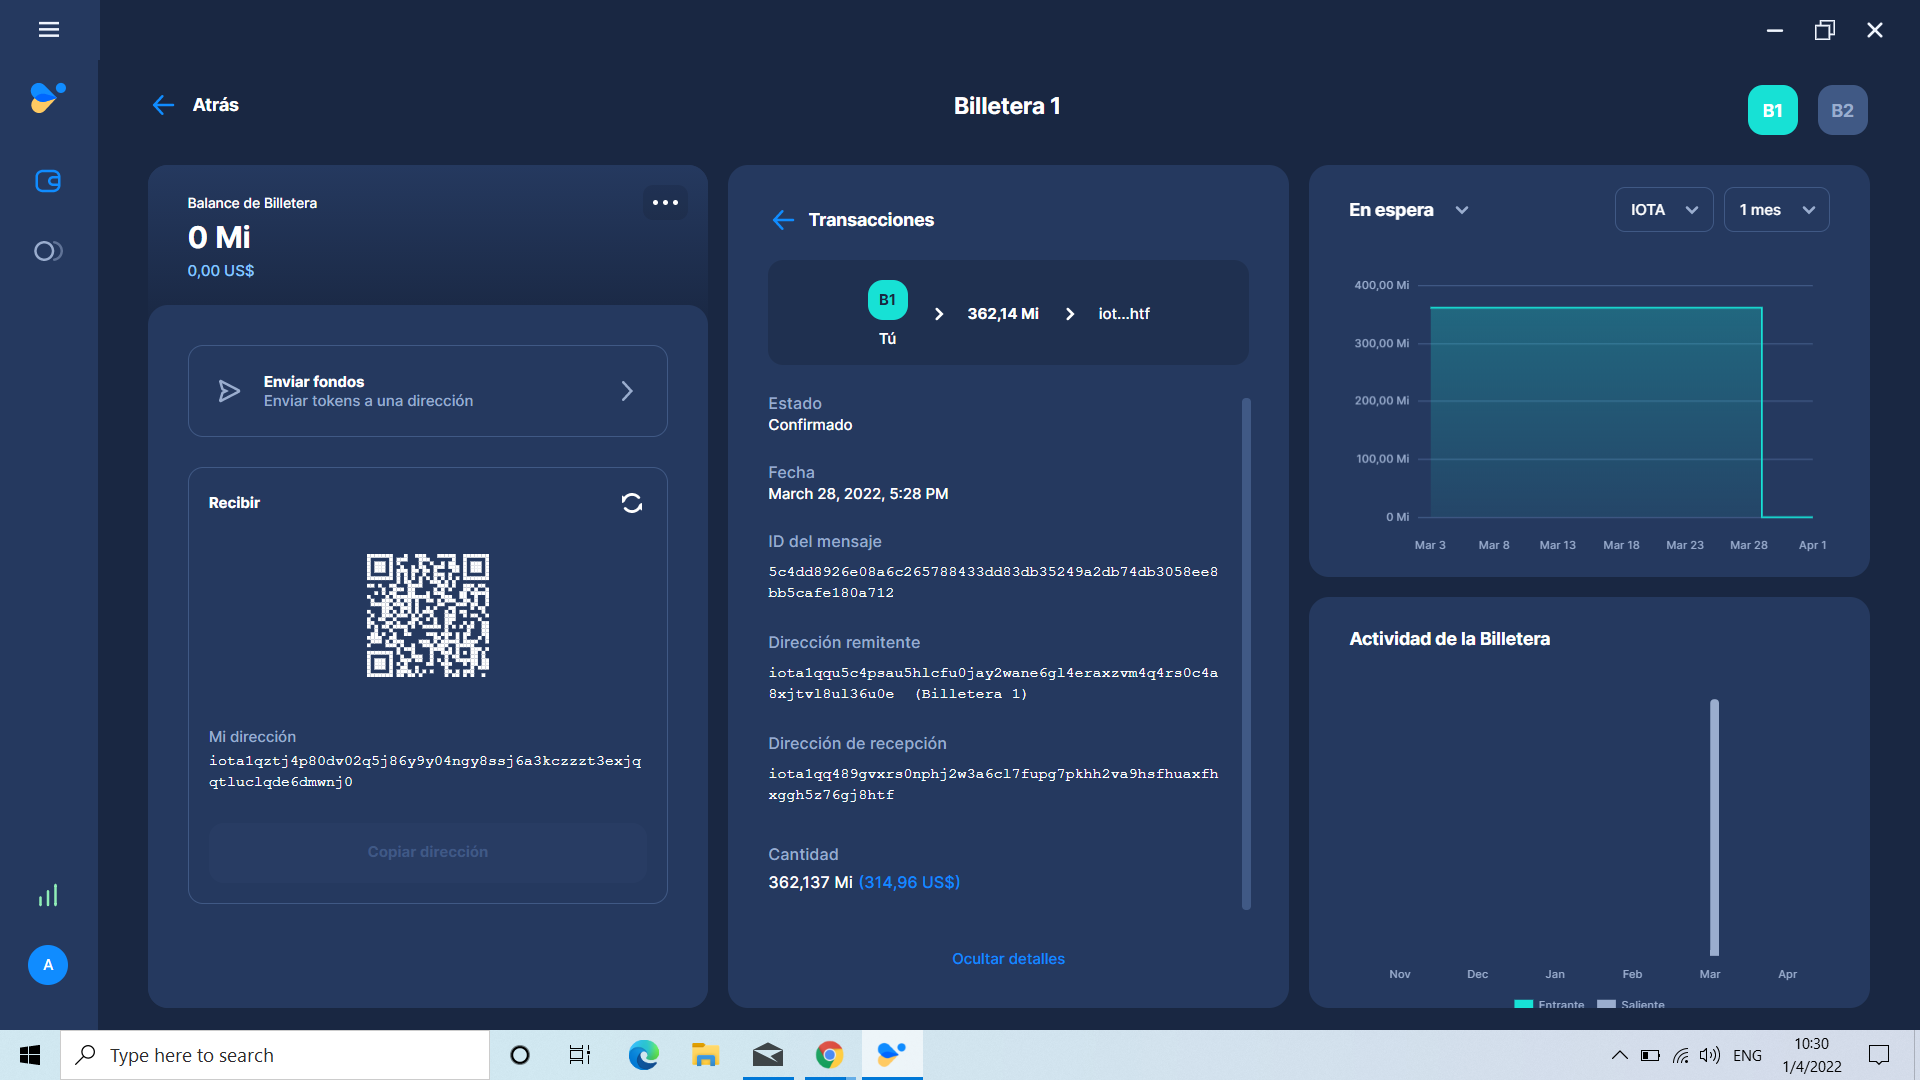Viewport: 1920px width, 1080px height.
Task: Click the 0,00 US$ balance value
Action: coord(221,271)
